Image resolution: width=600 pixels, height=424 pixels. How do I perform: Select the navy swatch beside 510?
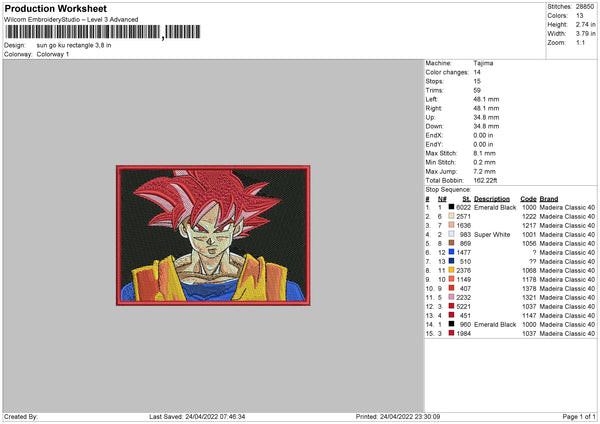451,261
